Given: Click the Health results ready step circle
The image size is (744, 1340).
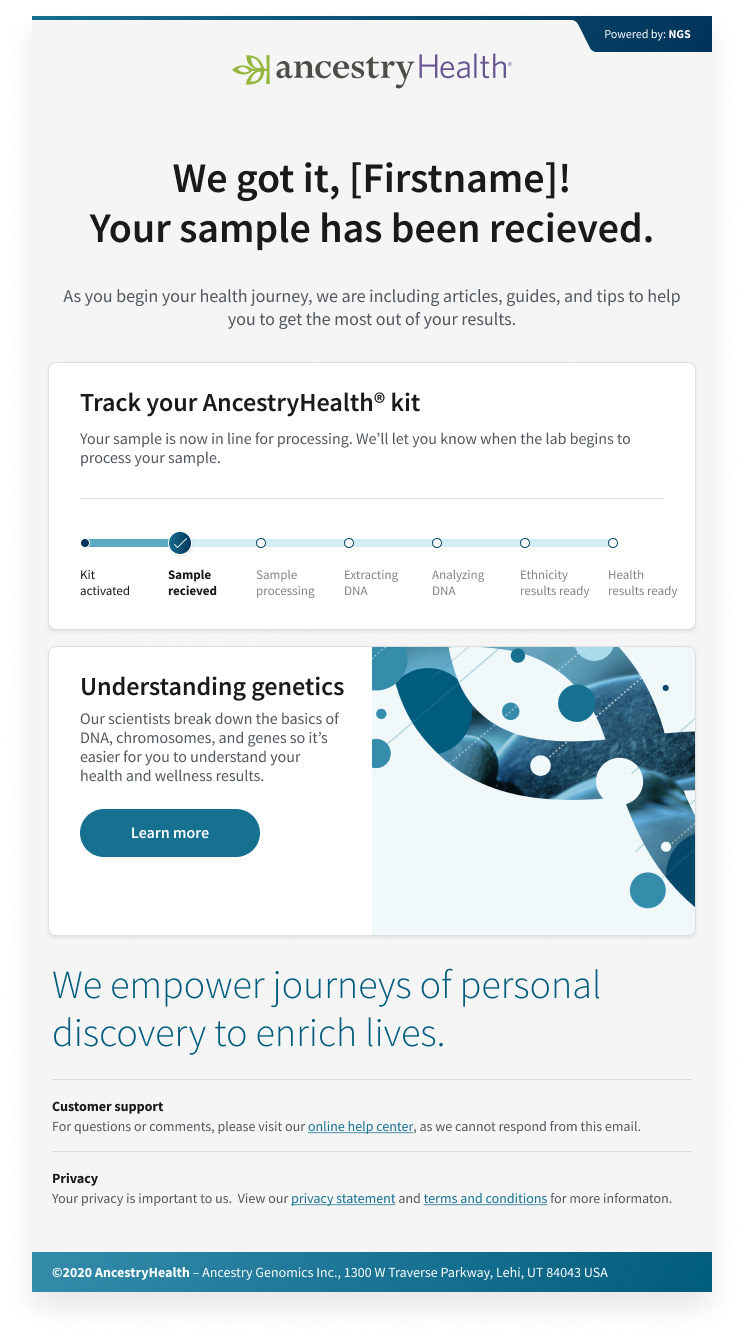Looking at the screenshot, I should (613, 543).
